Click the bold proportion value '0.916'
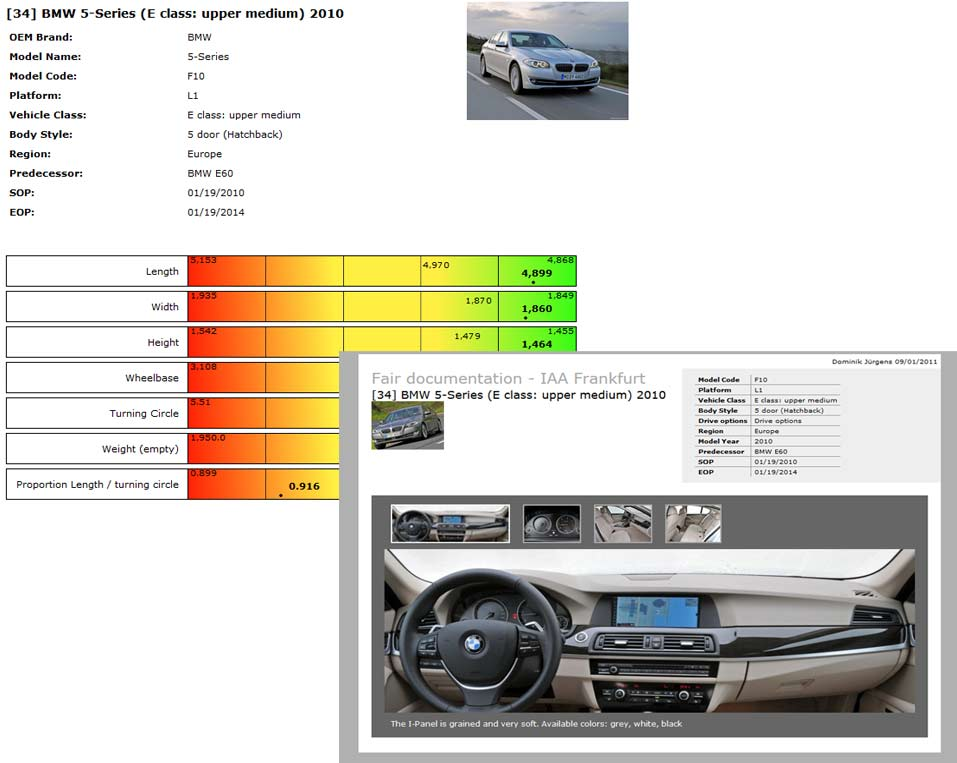 point(304,486)
